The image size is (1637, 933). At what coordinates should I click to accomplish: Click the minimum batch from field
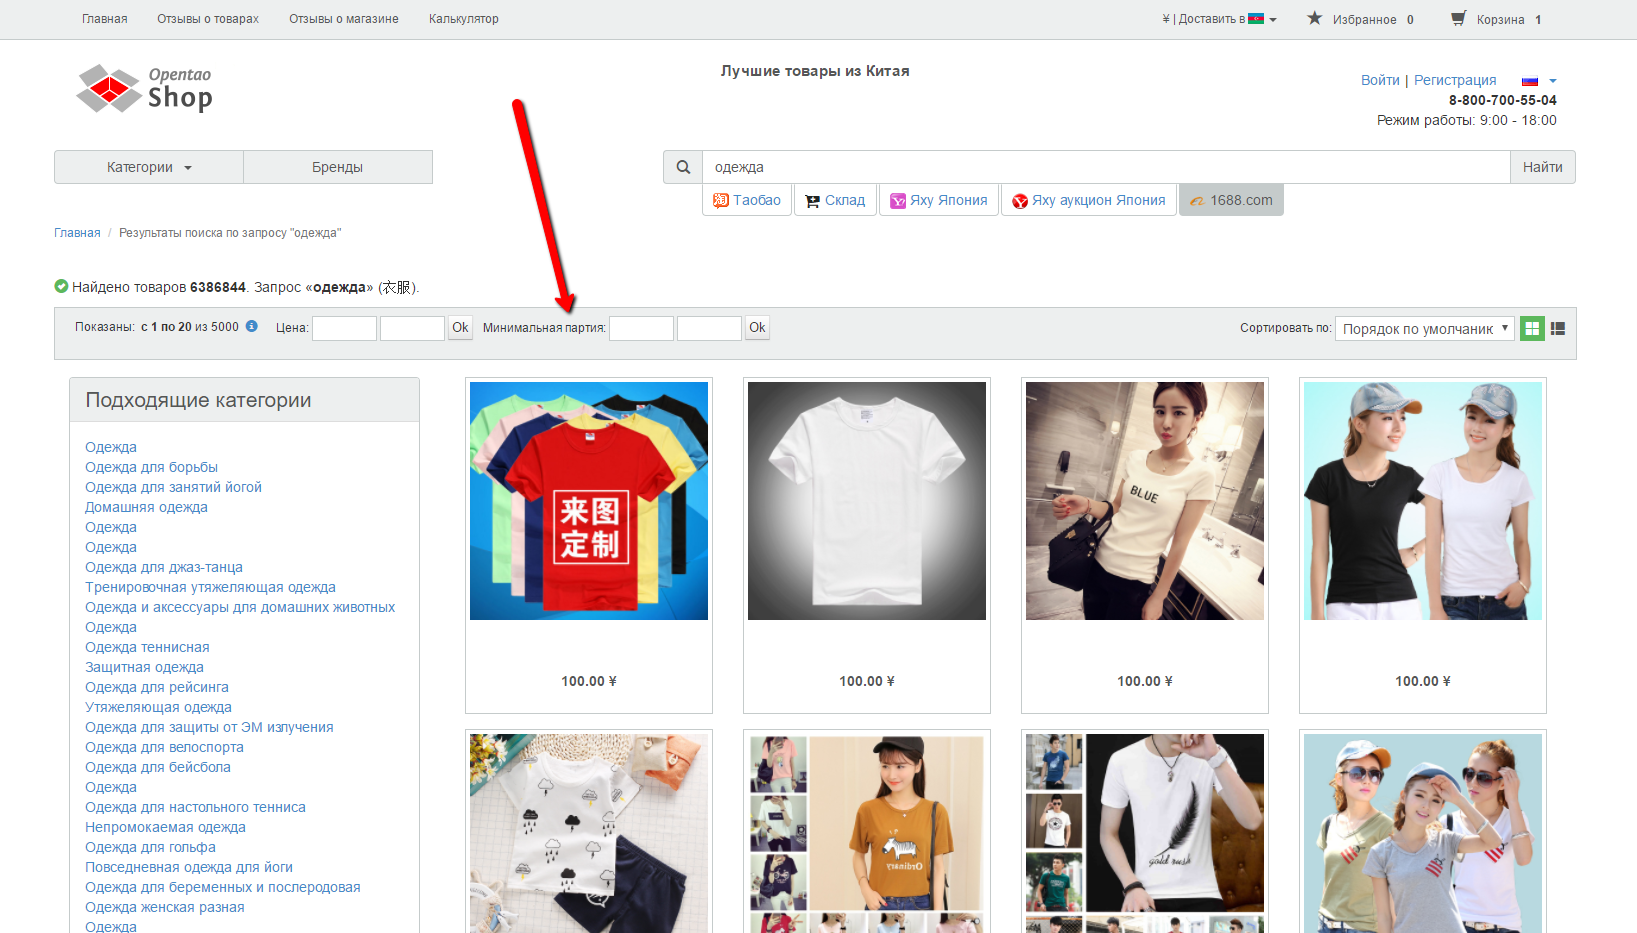point(641,328)
